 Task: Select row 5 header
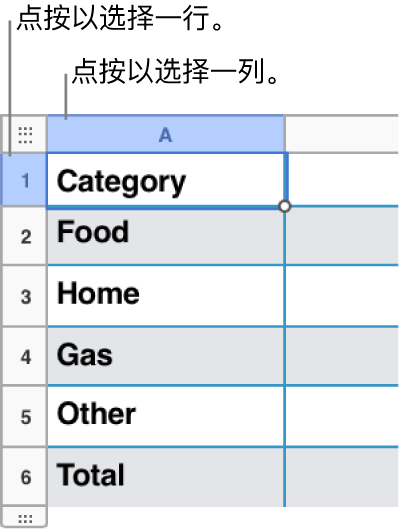pyautogui.click(x=25, y=417)
